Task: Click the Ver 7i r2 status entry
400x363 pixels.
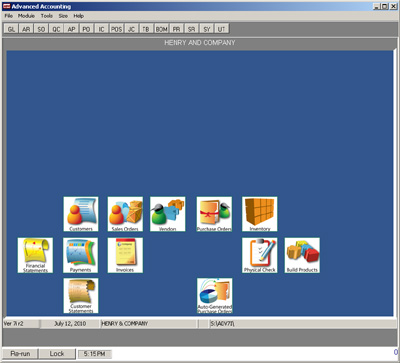Action: coord(21,324)
